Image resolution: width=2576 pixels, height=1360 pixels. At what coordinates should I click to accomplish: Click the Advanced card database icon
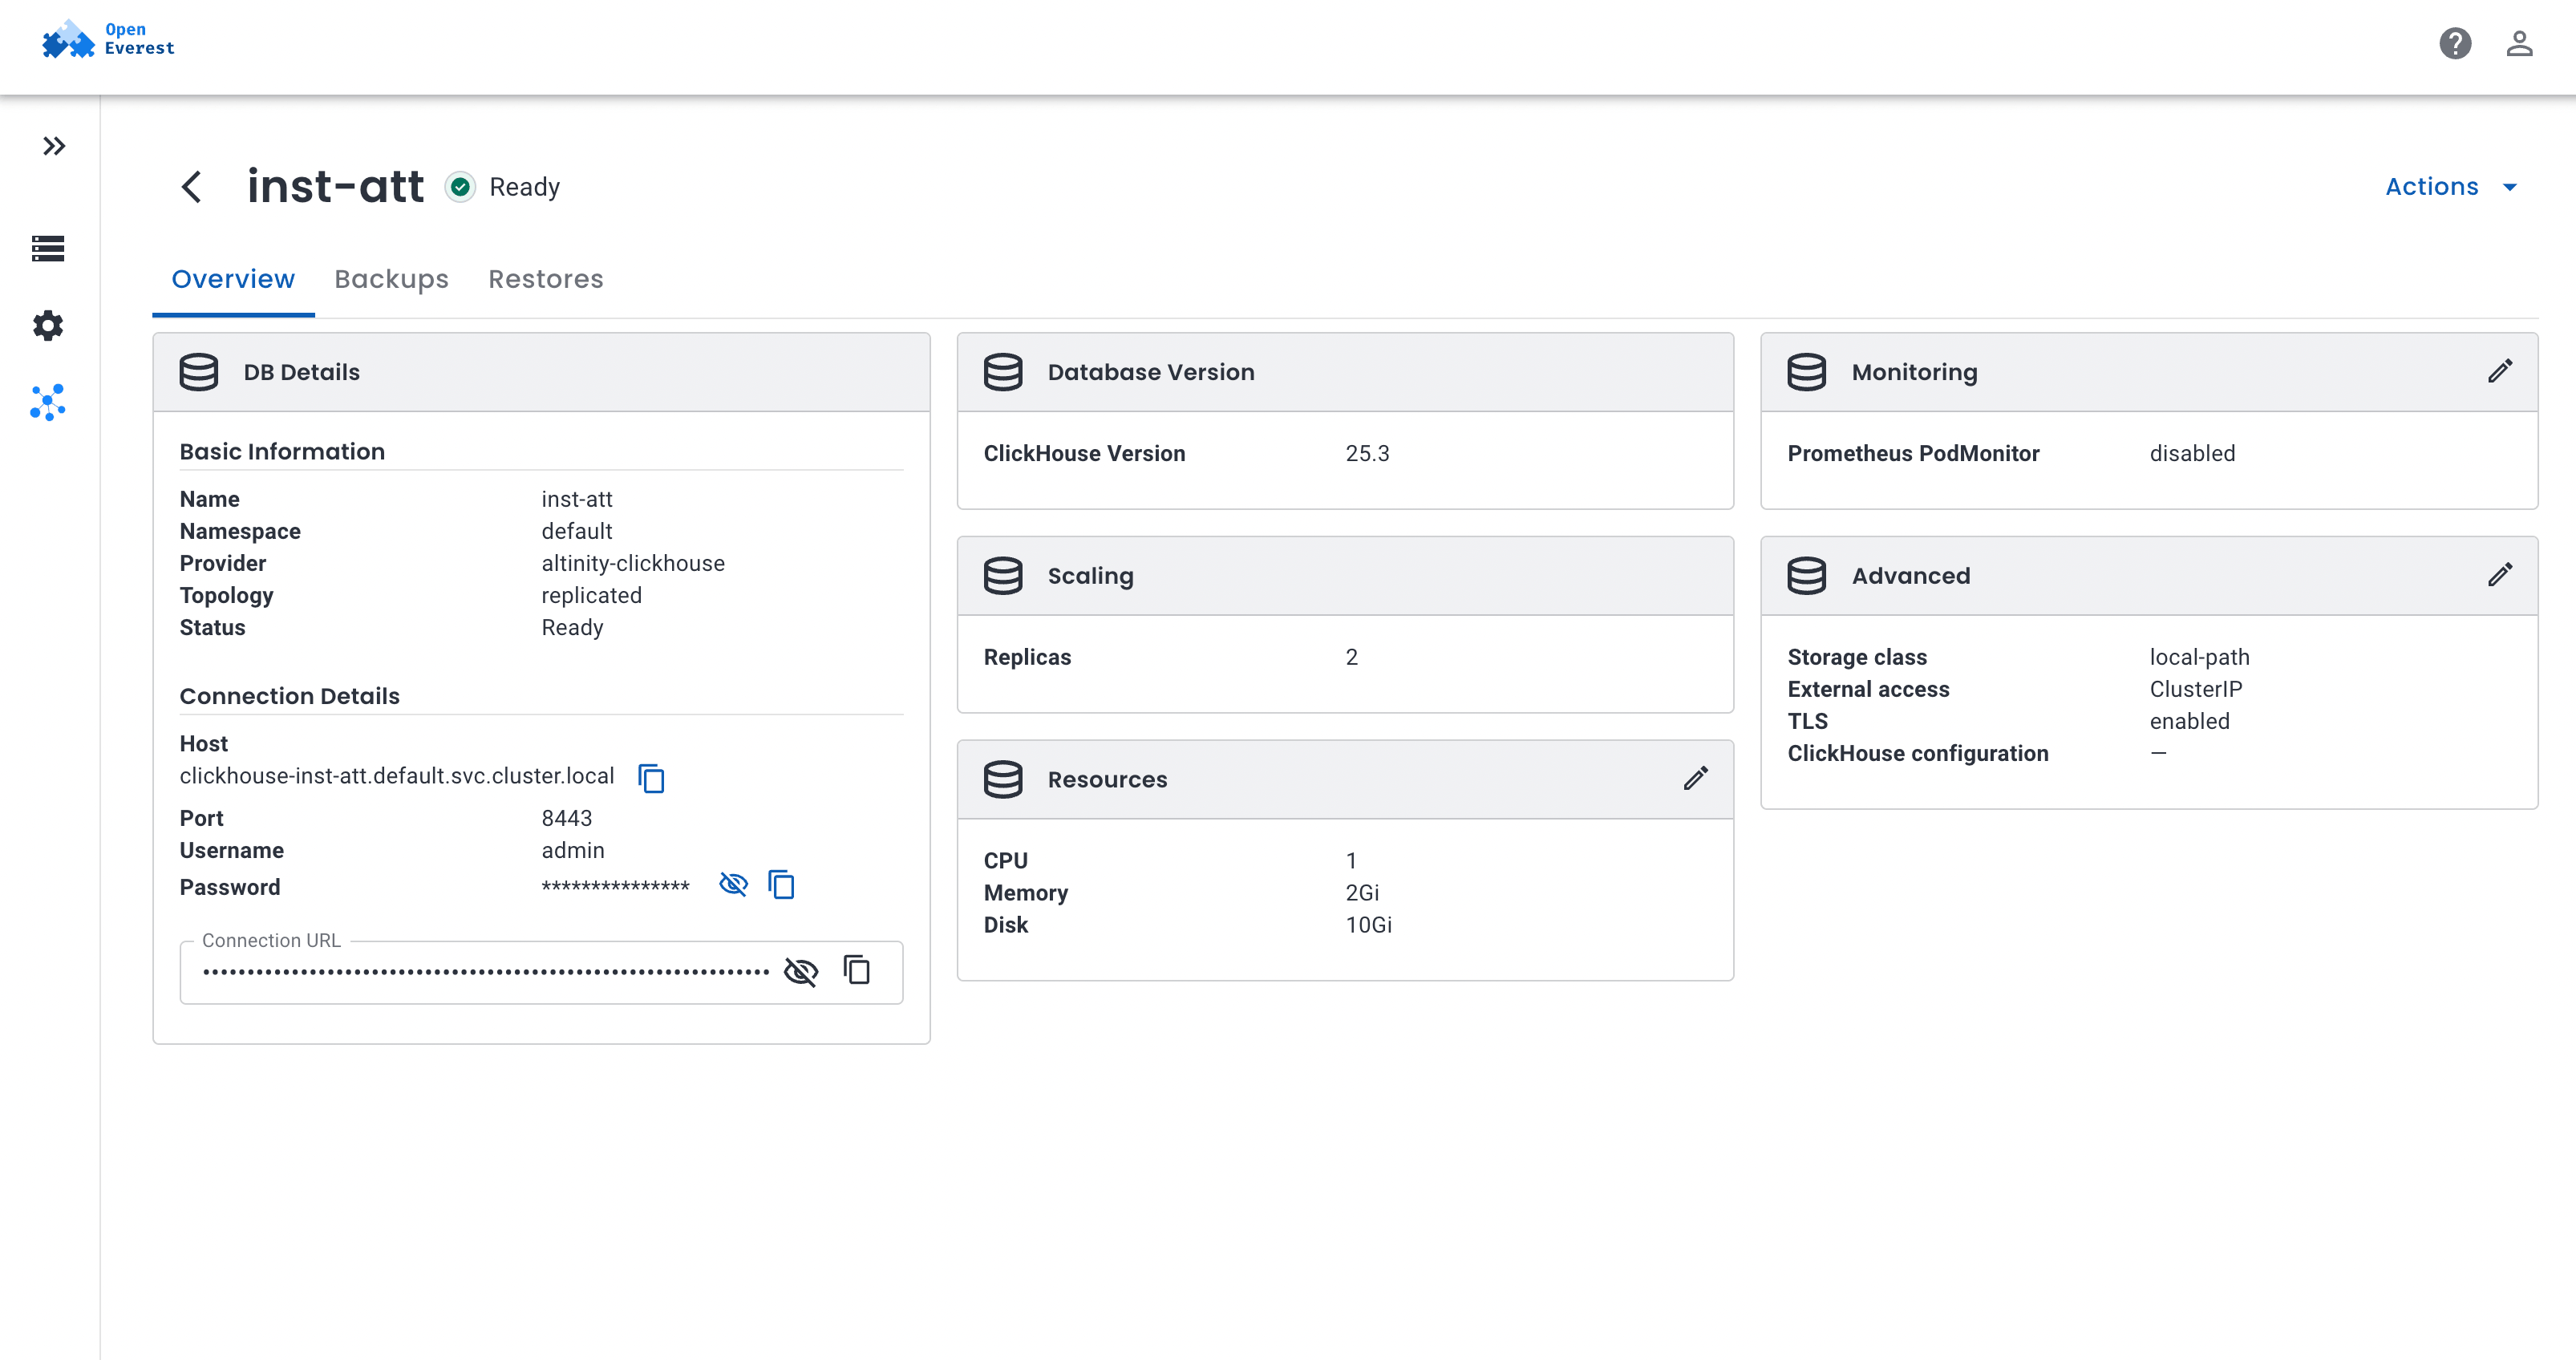click(x=1806, y=576)
